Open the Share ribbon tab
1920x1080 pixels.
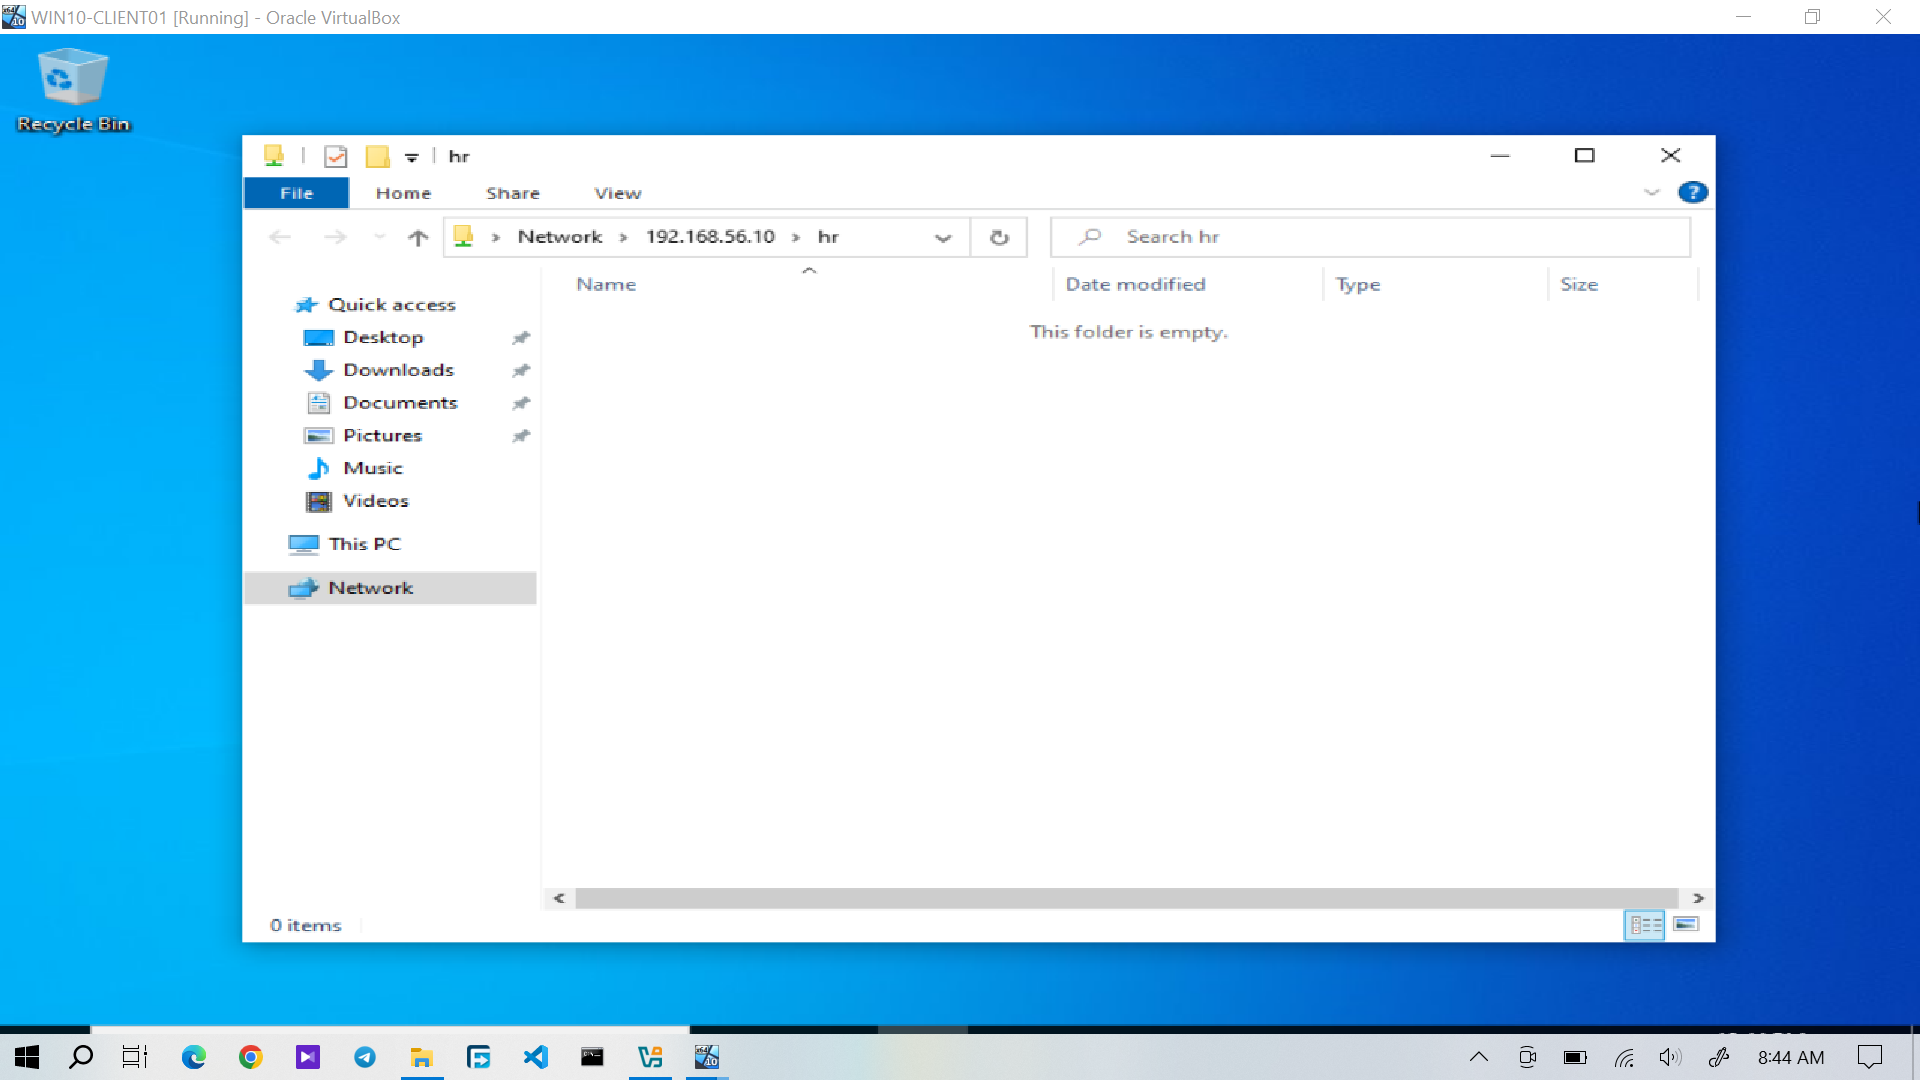(513, 193)
